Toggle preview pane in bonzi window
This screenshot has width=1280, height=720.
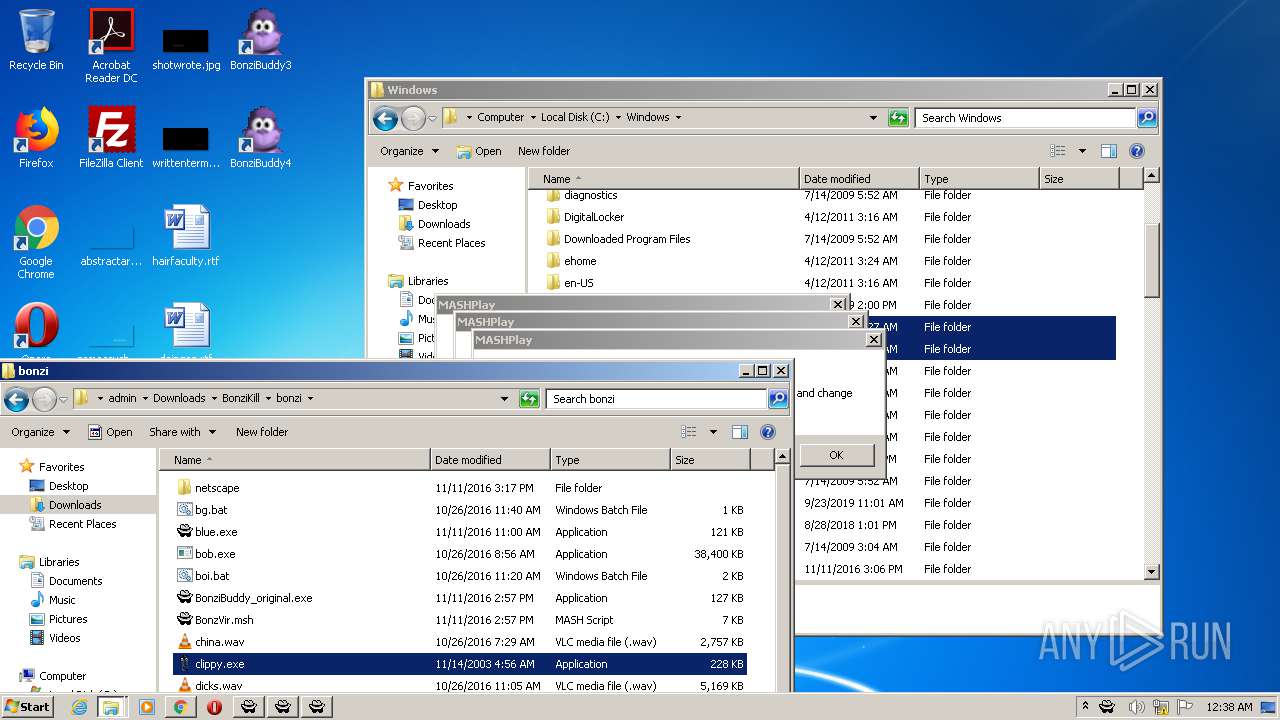740,432
